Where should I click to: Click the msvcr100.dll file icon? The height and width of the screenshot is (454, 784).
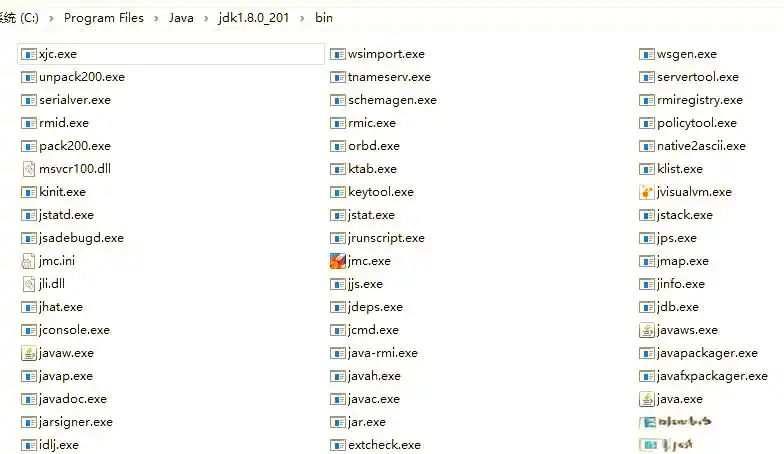coord(29,169)
